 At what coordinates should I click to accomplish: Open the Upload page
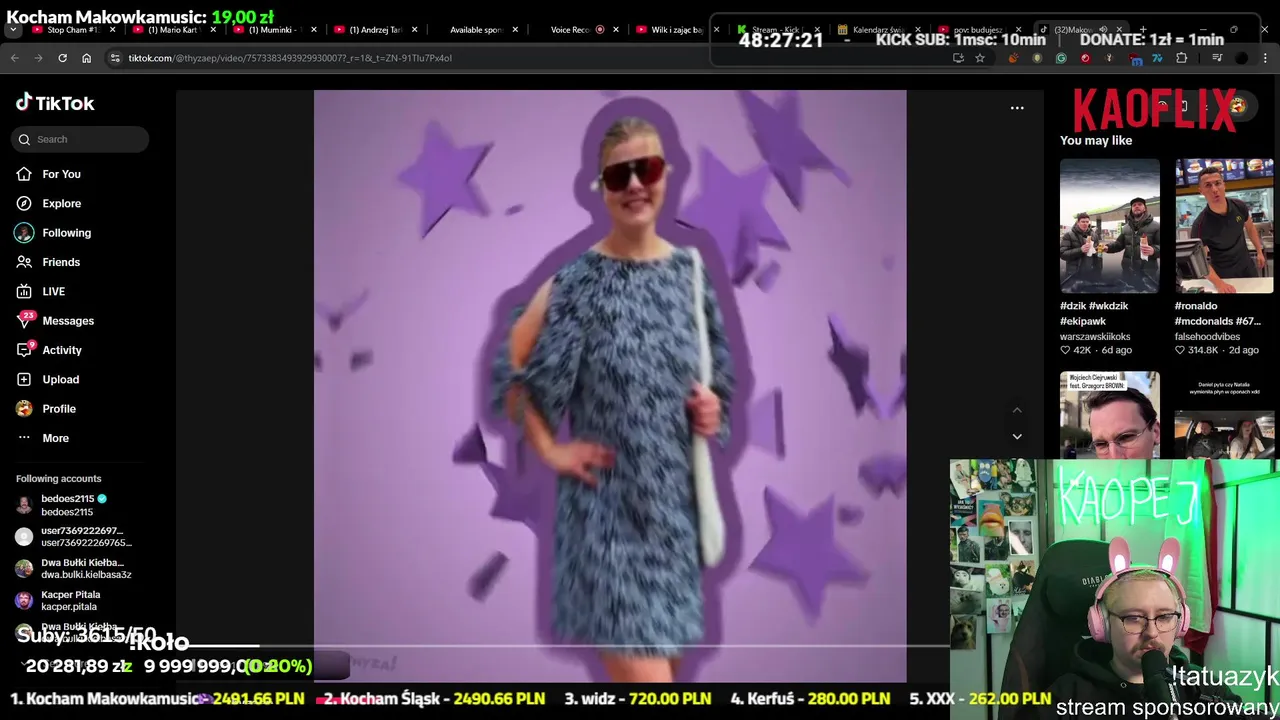(x=60, y=379)
